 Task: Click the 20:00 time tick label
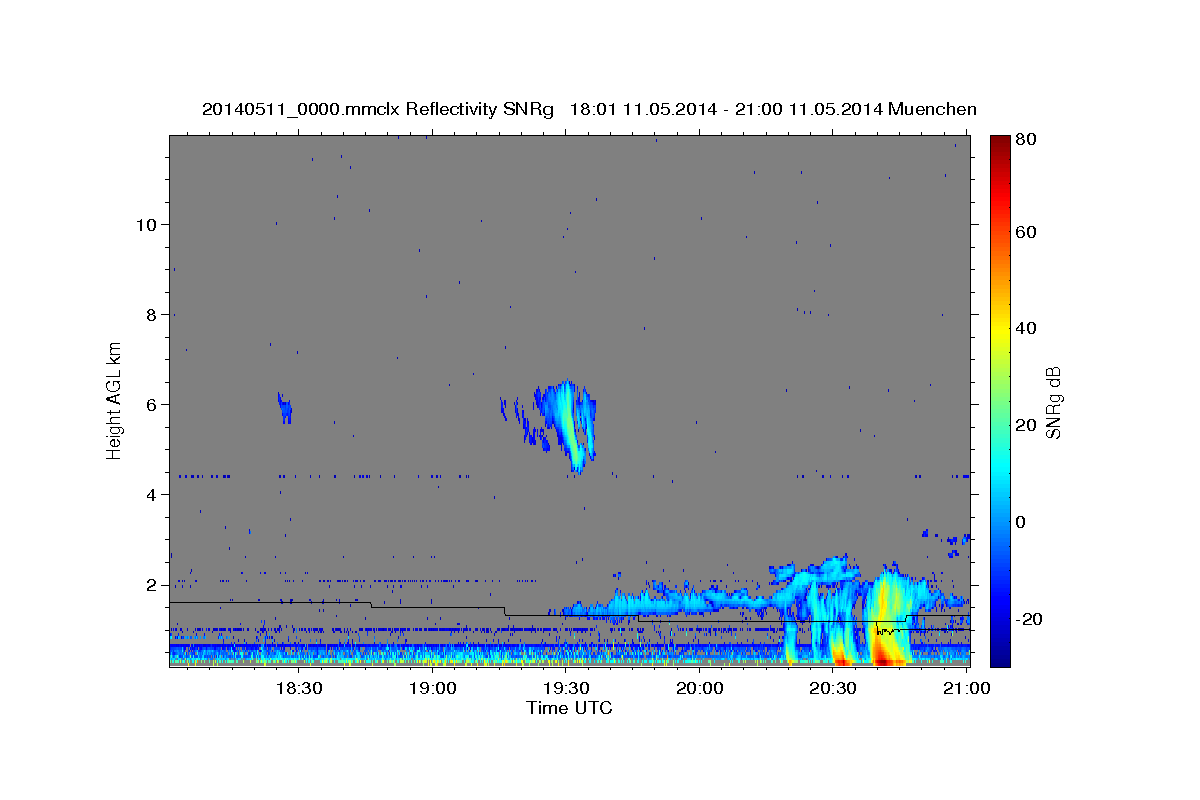[x=699, y=688]
